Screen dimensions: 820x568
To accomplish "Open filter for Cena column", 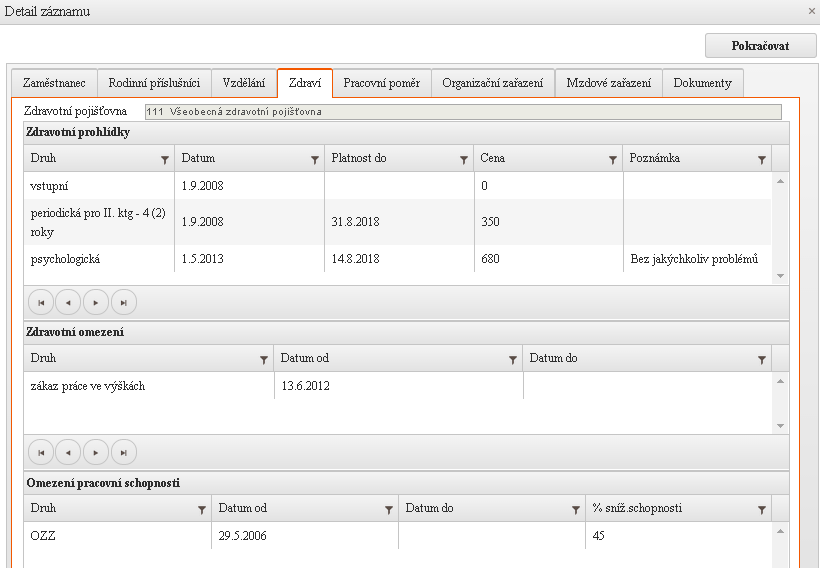I will 613,159.
